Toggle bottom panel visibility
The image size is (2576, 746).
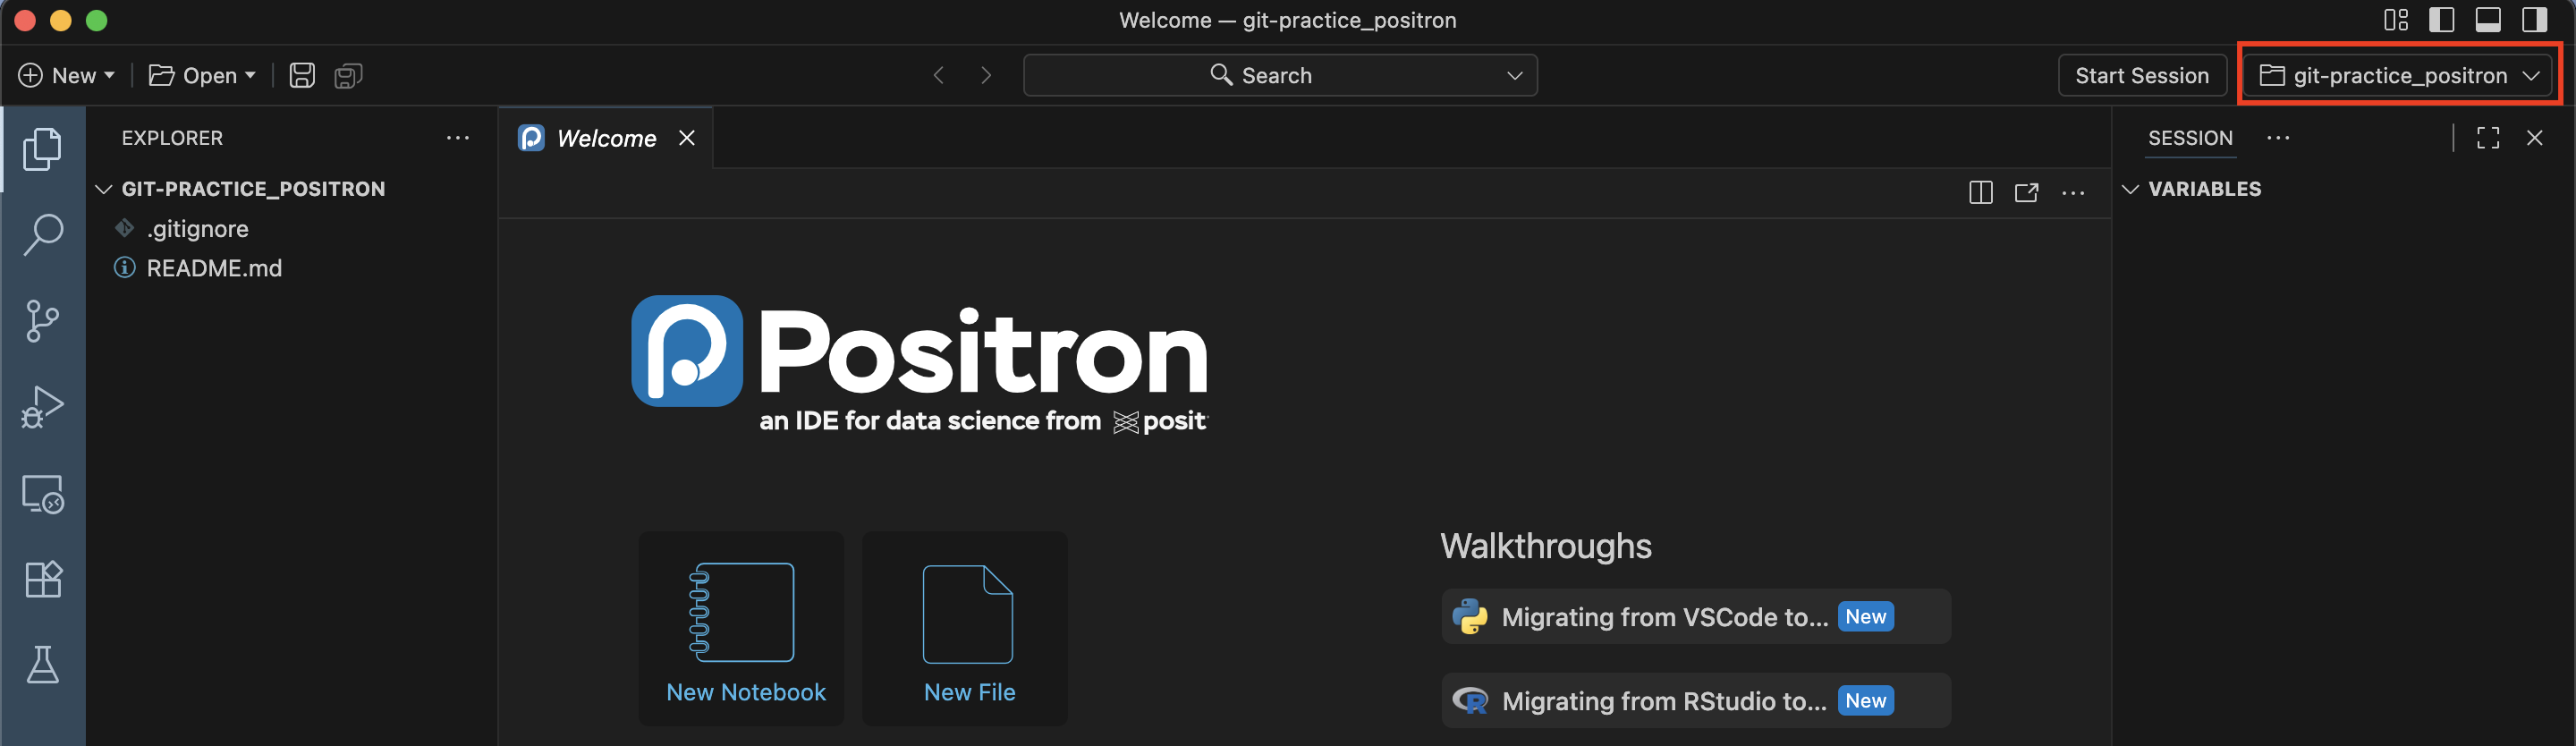click(x=2488, y=20)
